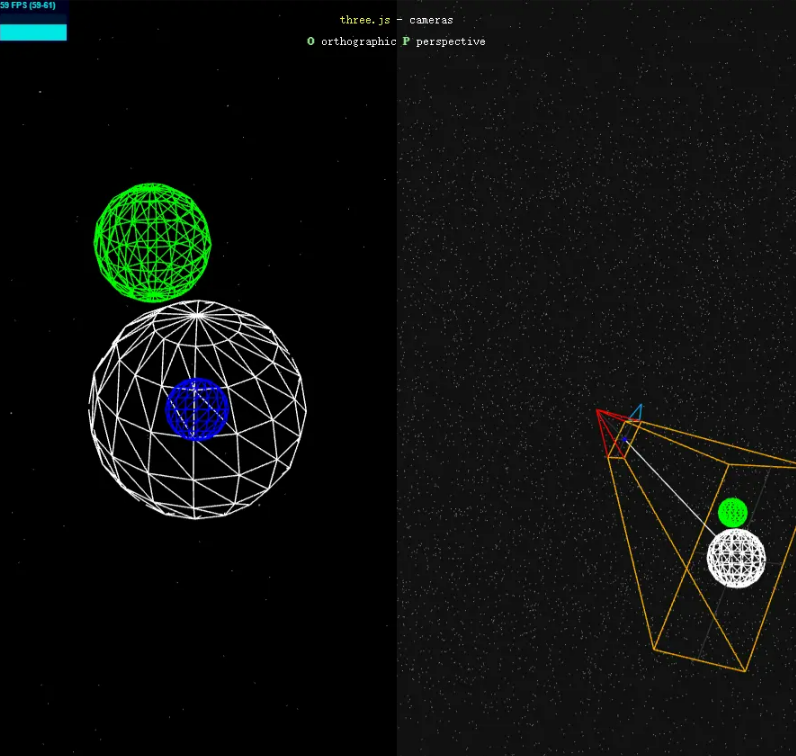
Task: Click the light-blue up-arrow triangle on the camera helper
Action: coord(637,412)
